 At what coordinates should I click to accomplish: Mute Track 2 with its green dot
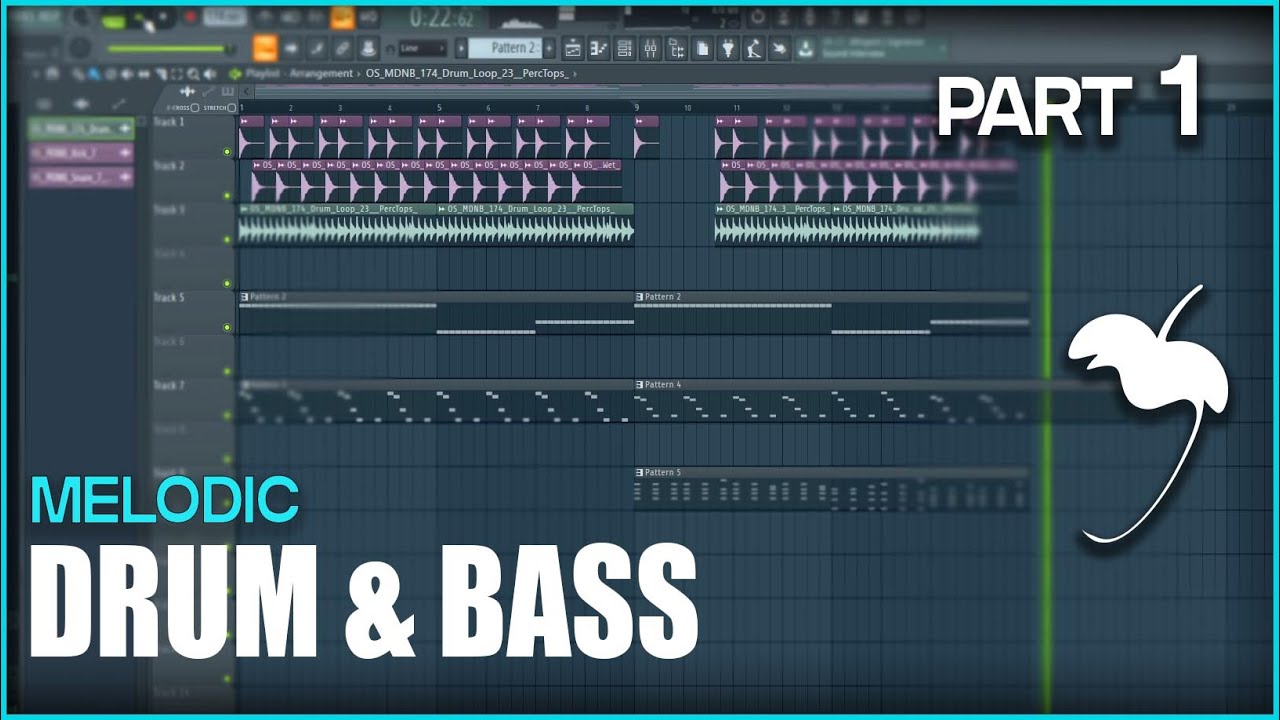coord(227,196)
